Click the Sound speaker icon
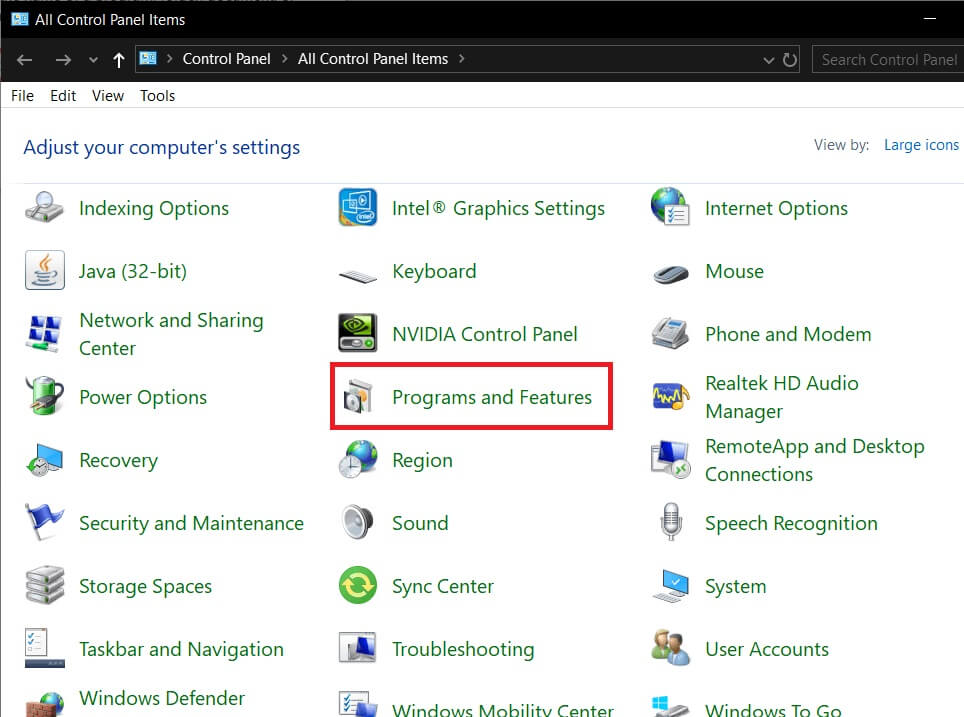The height and width of the screenshot is (717, 964). pyautogui.click(x=358, y=523)
